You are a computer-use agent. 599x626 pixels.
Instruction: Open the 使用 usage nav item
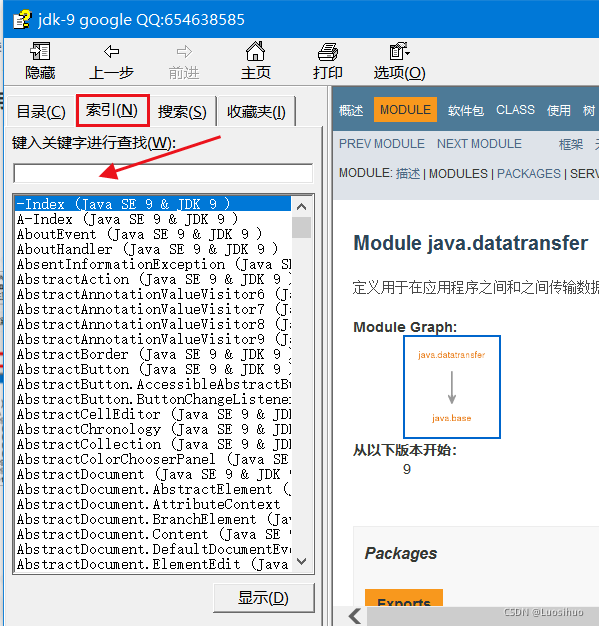(x=558, y=110)
